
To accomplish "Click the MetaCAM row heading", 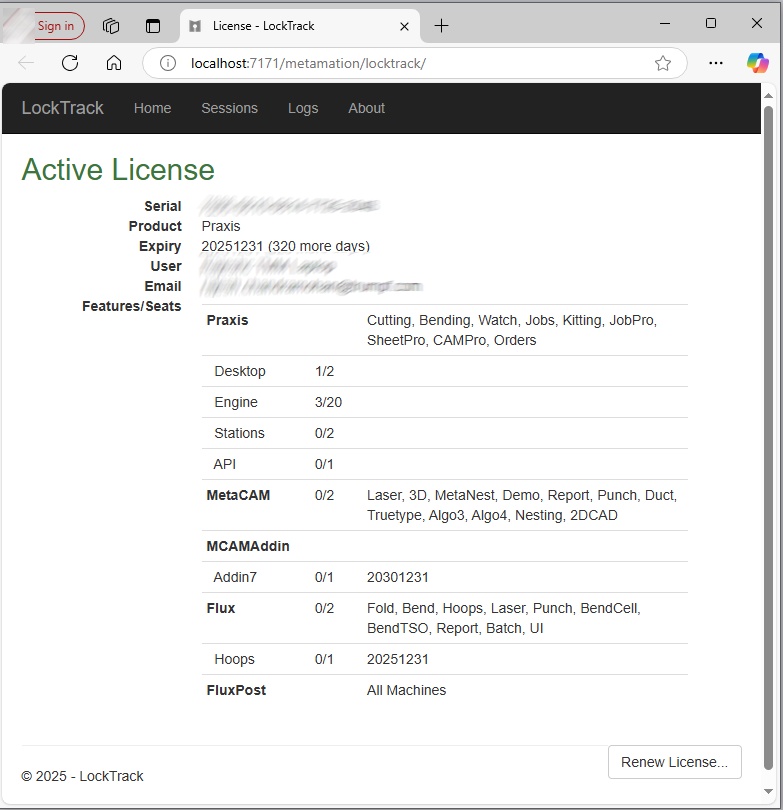I will click(238, 495).
